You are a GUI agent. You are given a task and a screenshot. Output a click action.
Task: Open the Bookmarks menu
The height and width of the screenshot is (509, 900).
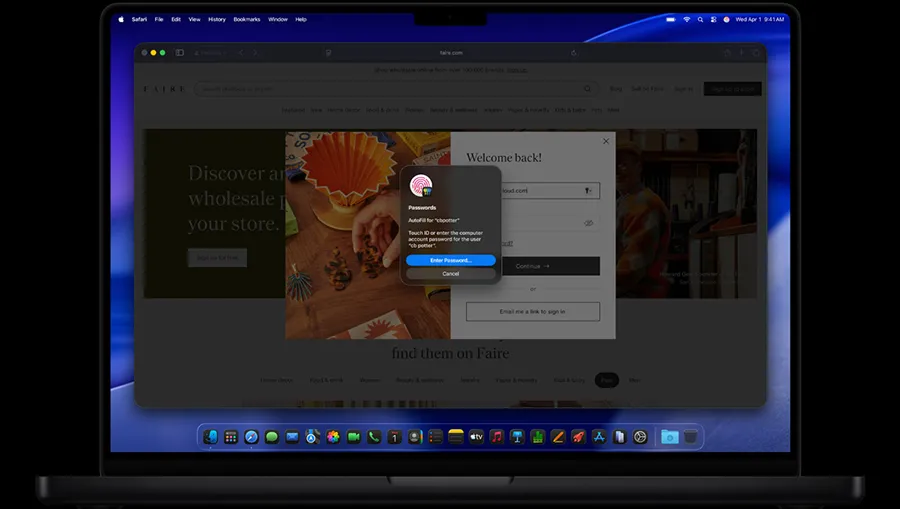pyautogui.click(x=246, y=19)
